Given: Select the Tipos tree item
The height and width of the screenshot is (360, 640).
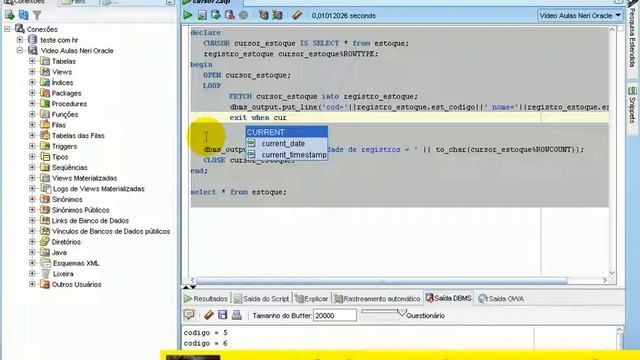Looking at the screenshot, I should click(60, 157).
